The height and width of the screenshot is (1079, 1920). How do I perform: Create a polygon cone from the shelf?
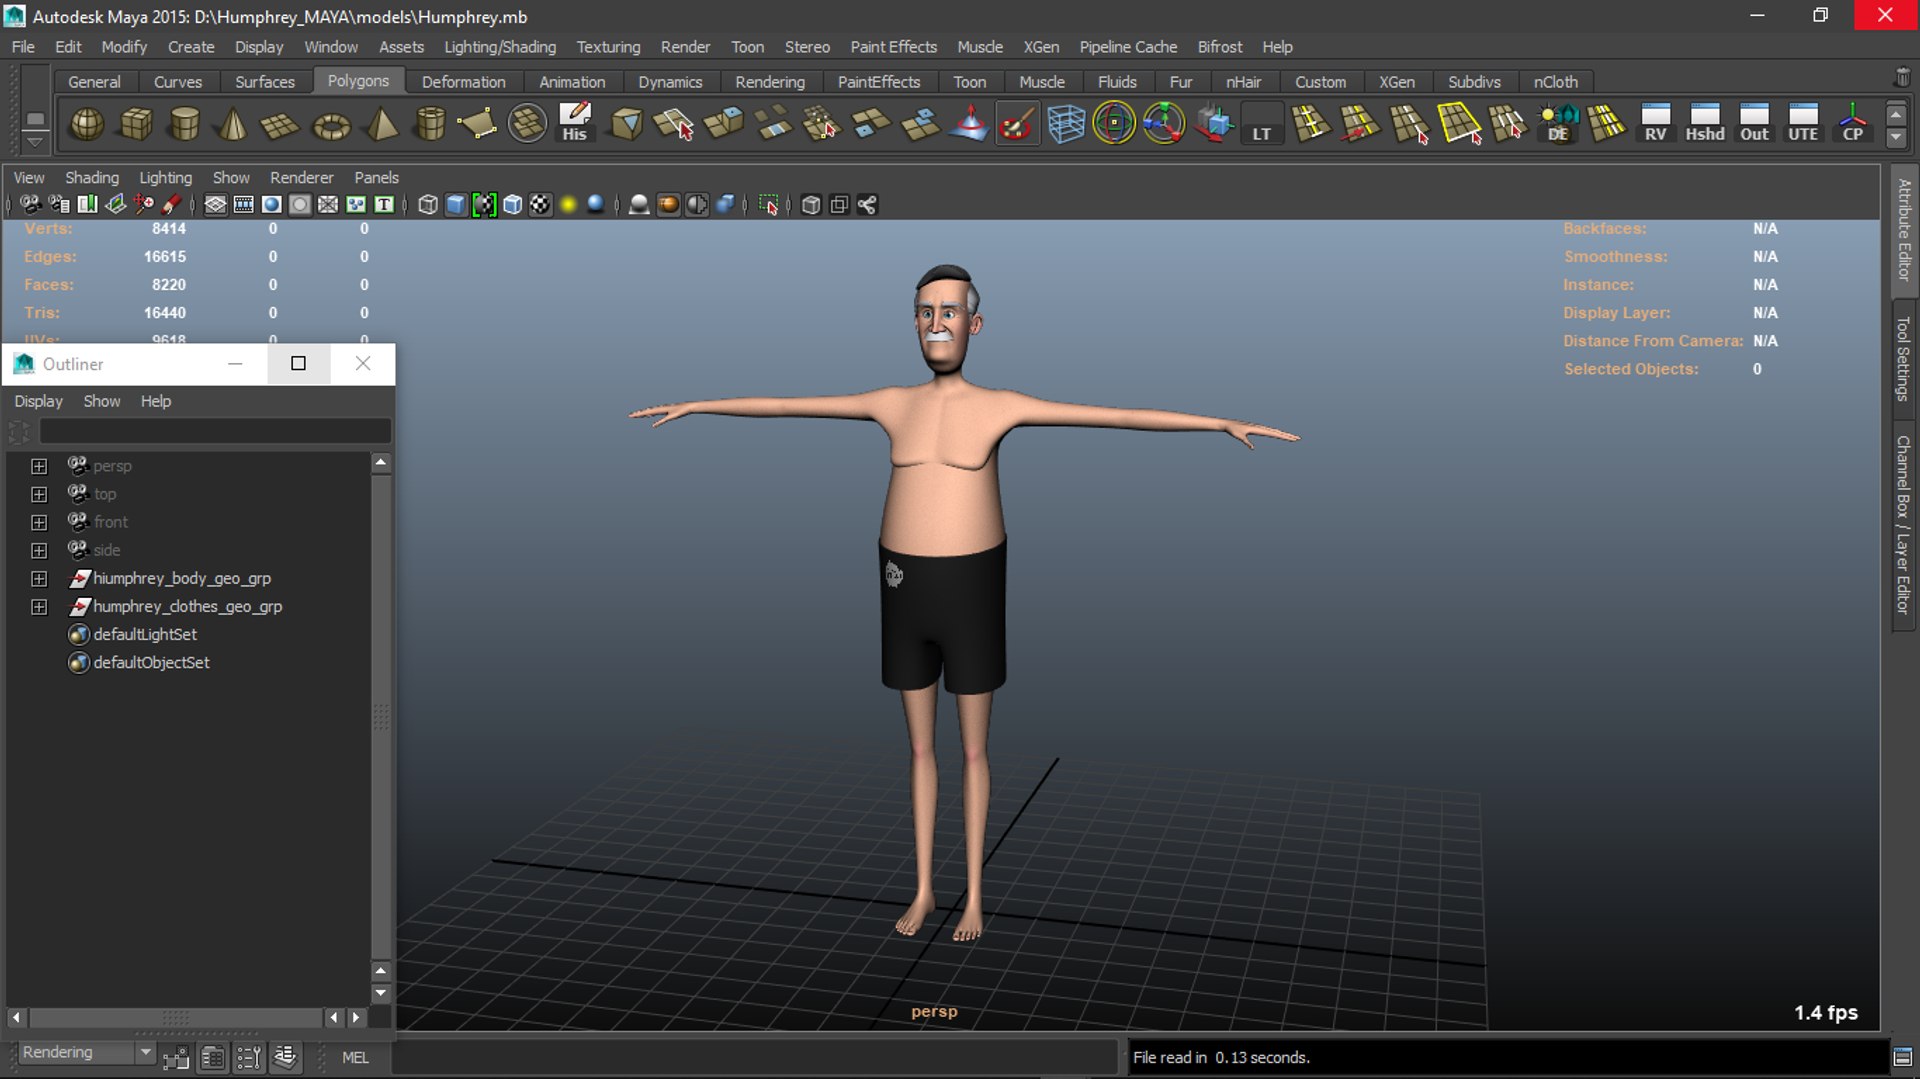coord(233,124)
